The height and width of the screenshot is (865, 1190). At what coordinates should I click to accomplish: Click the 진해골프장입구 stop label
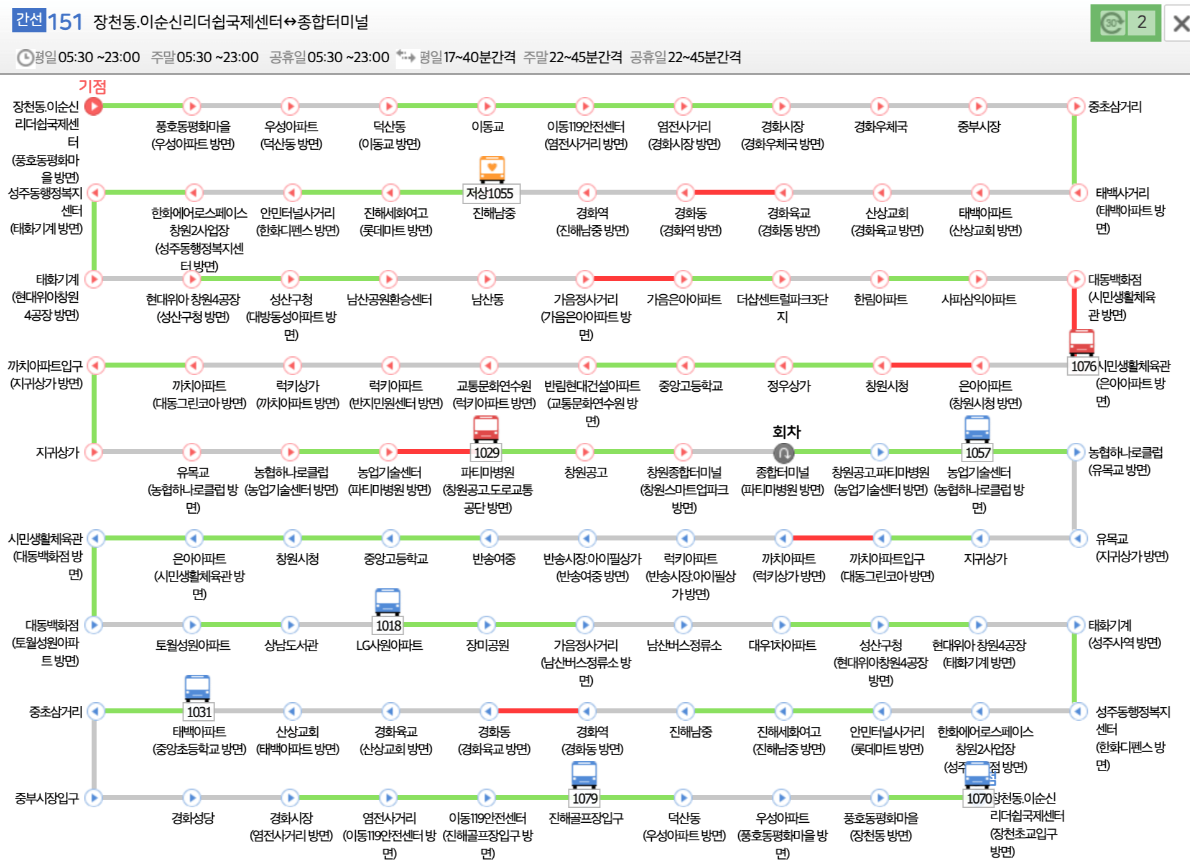[586, 819]
